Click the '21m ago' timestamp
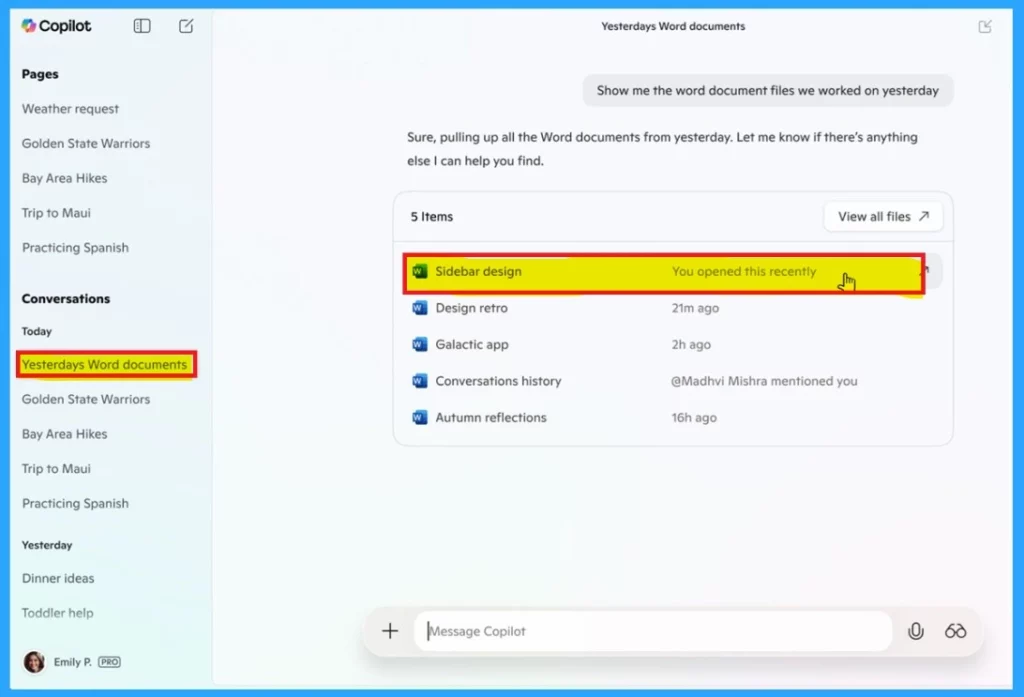This screenshot has height=697, width=1024. click(x=696, y=308)
